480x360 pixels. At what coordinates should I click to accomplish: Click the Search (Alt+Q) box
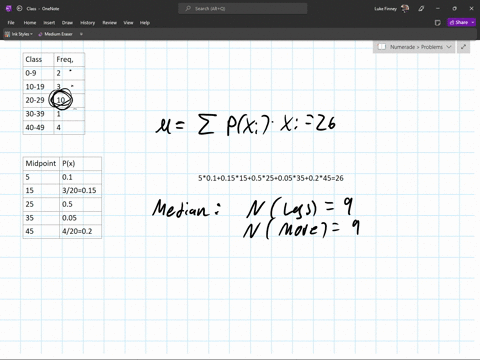tap(242, 9)
